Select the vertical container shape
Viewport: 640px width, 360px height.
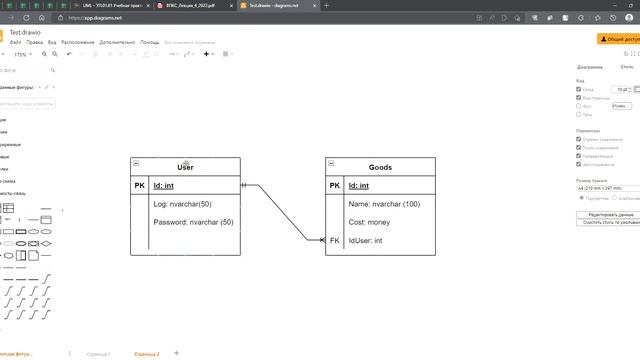[x=21, y=256]
